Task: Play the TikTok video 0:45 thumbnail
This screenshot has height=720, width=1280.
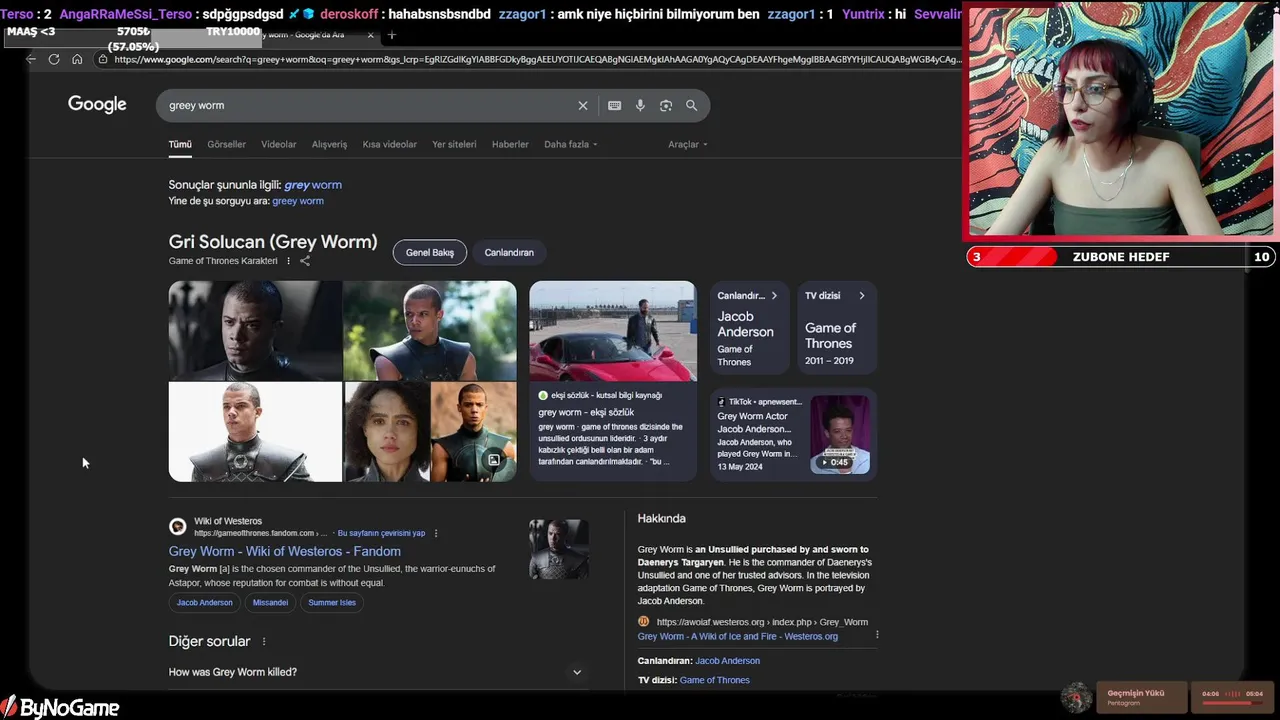Action: point(840,434)
